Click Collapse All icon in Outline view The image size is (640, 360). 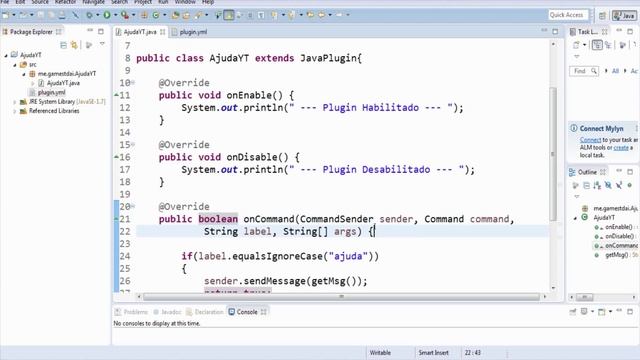click(x=587, y=185)
